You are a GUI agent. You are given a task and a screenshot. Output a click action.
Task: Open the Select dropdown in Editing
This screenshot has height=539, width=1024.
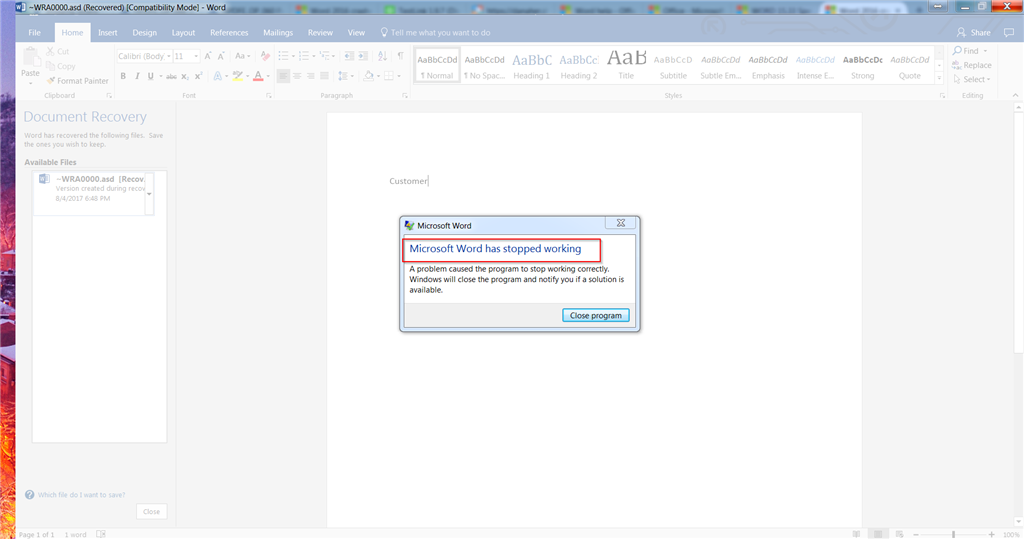972,79
